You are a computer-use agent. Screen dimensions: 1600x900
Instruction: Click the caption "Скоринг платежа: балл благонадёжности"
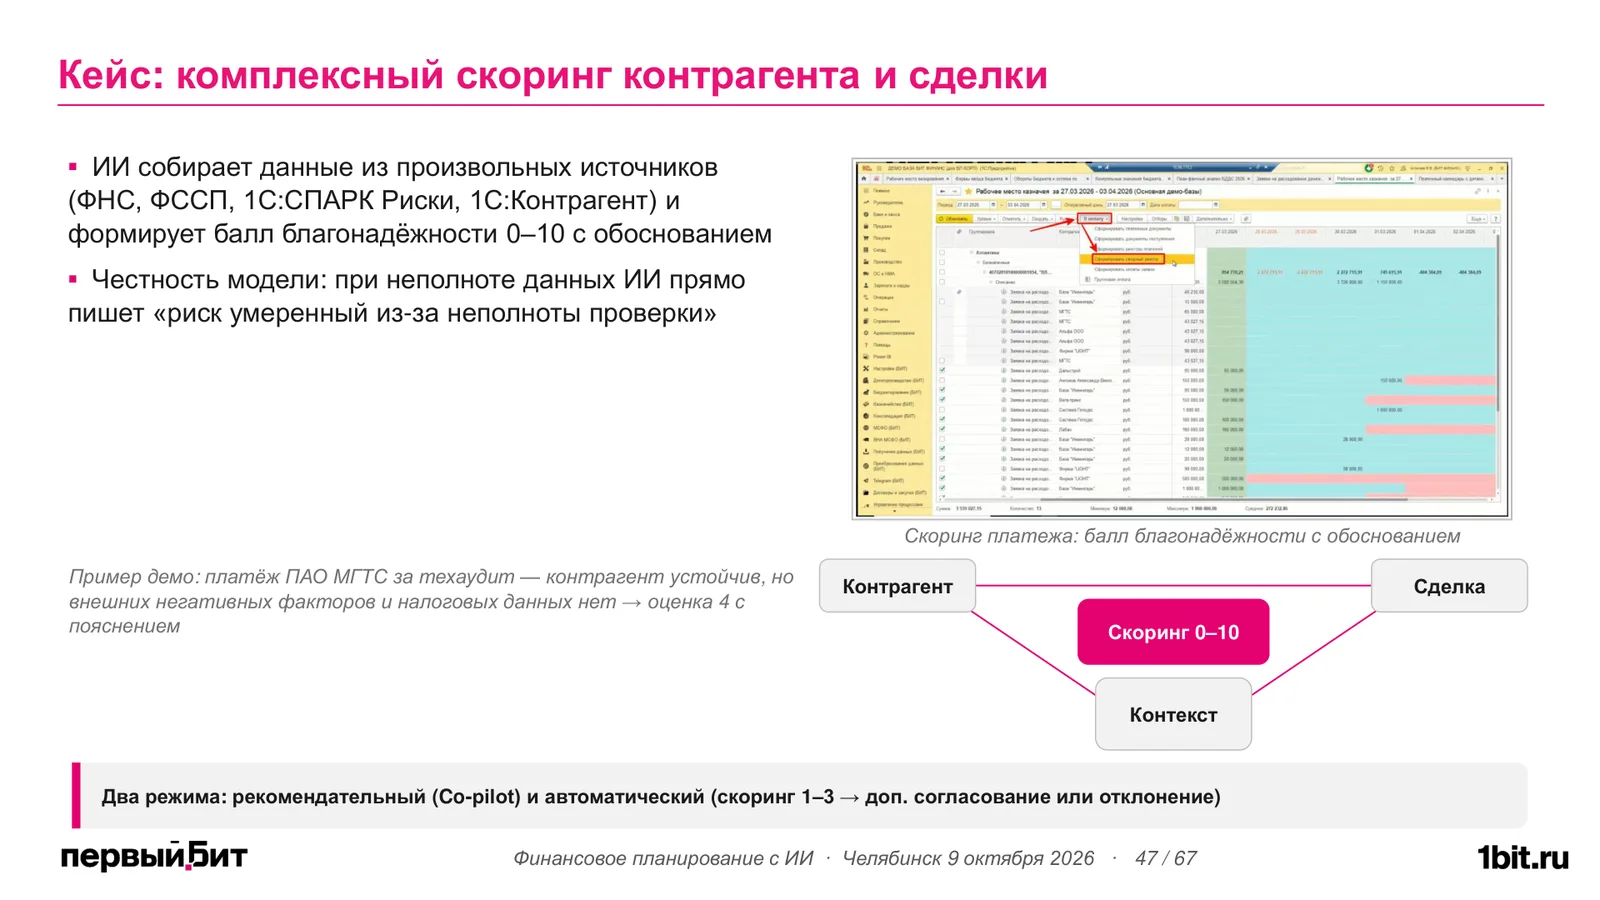1182,536
